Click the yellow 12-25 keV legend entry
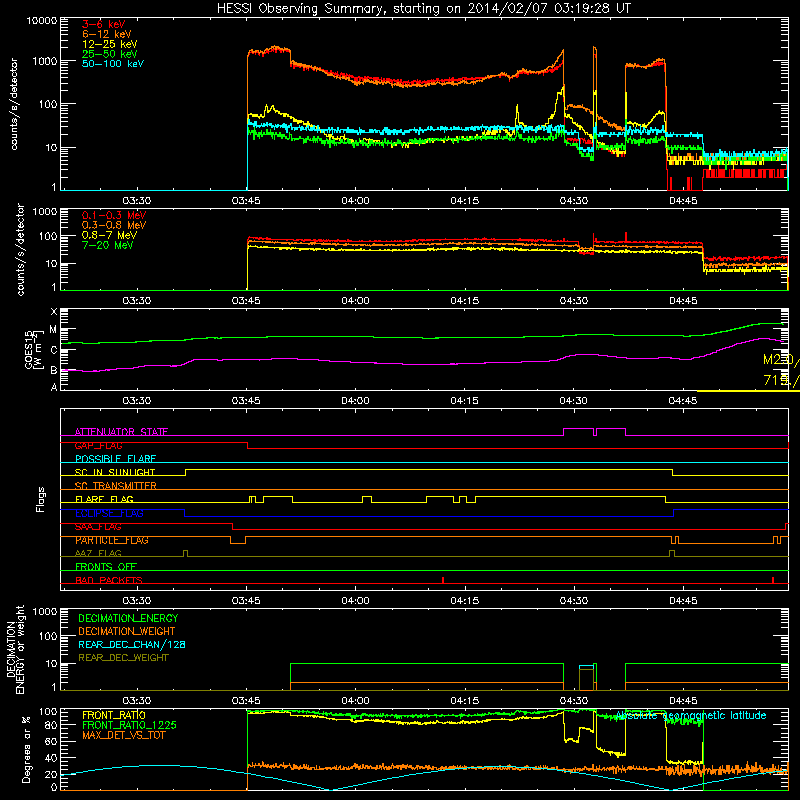The height and width of the screenshot is (800, 800). pos(110,44)
